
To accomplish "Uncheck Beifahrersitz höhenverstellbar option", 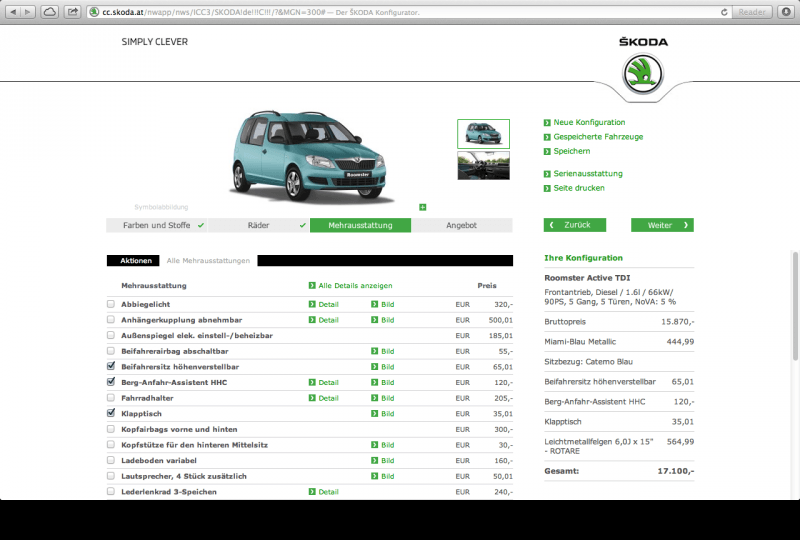I will 111,366.
